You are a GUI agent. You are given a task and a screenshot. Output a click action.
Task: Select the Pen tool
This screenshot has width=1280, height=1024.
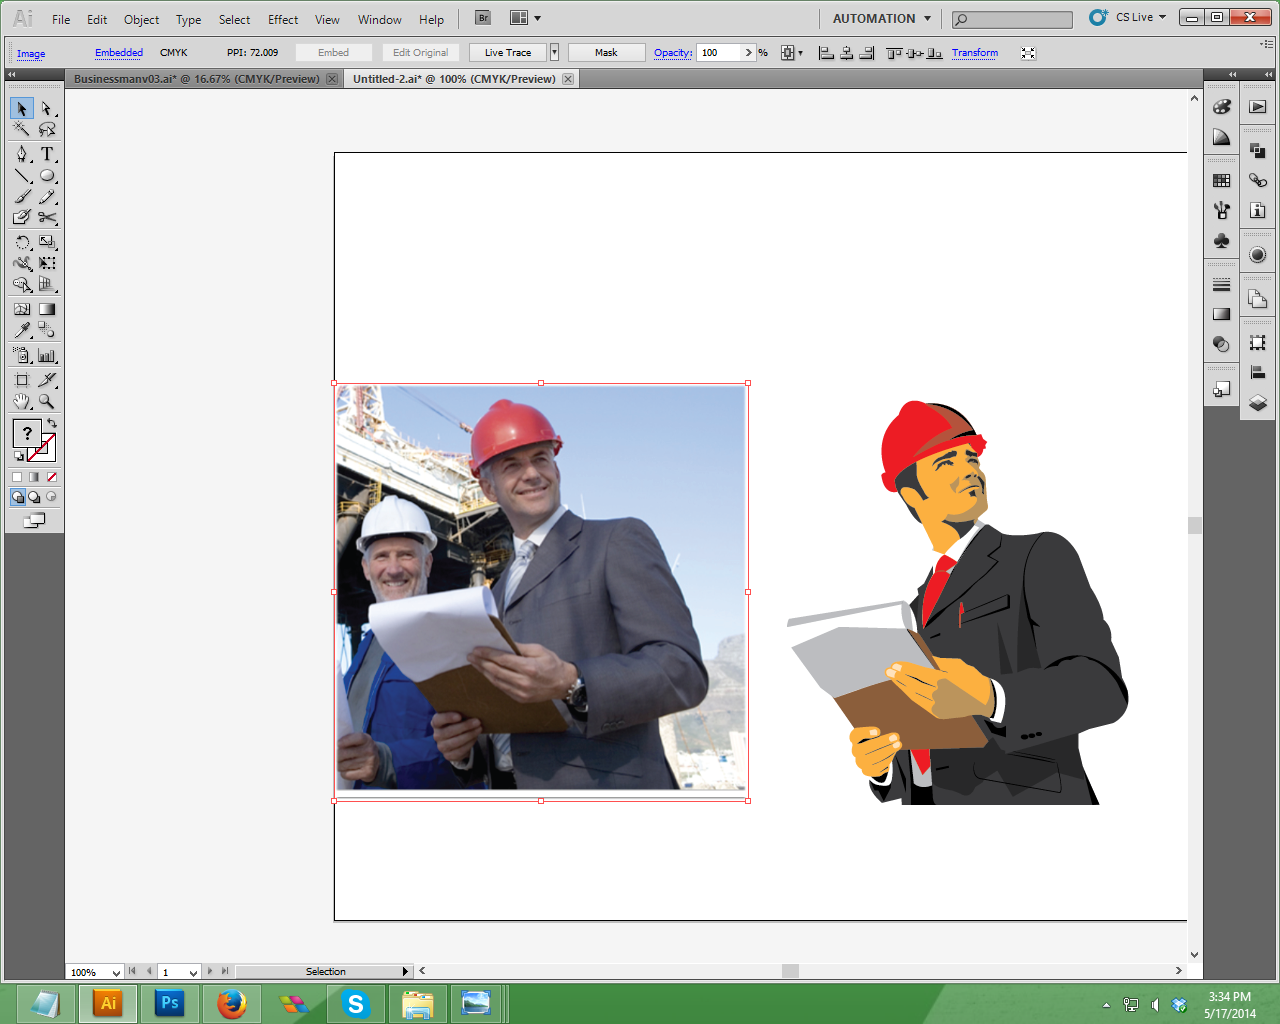(x=22, y=154)
